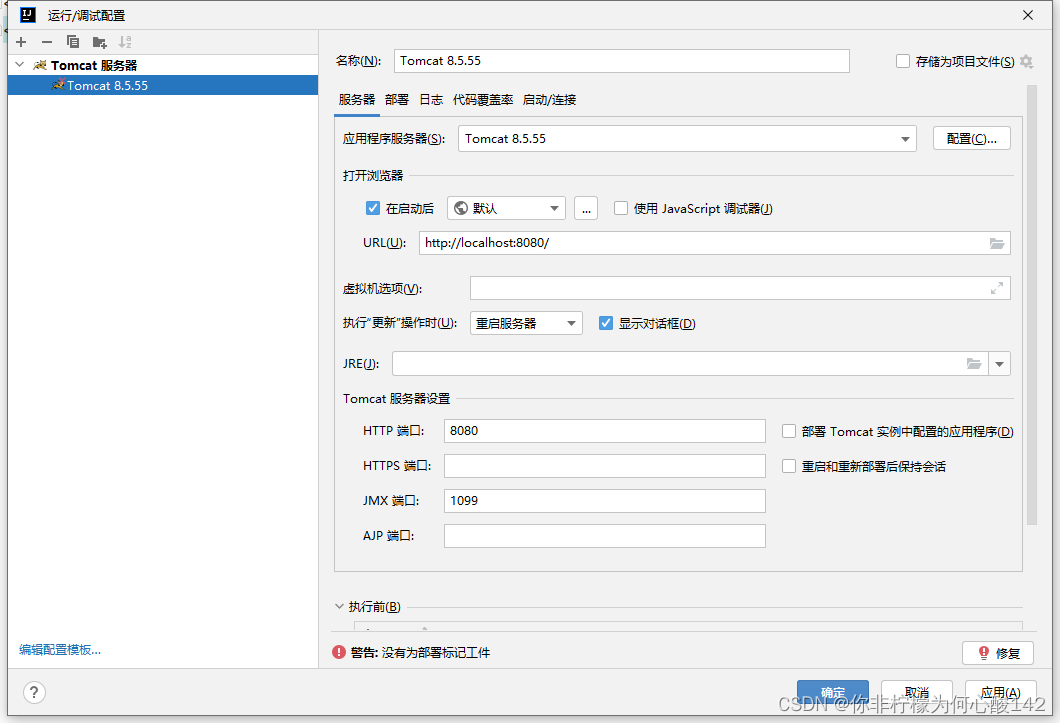
Task: Open the 代码覆盖率 tab
Action: [483, 100]
